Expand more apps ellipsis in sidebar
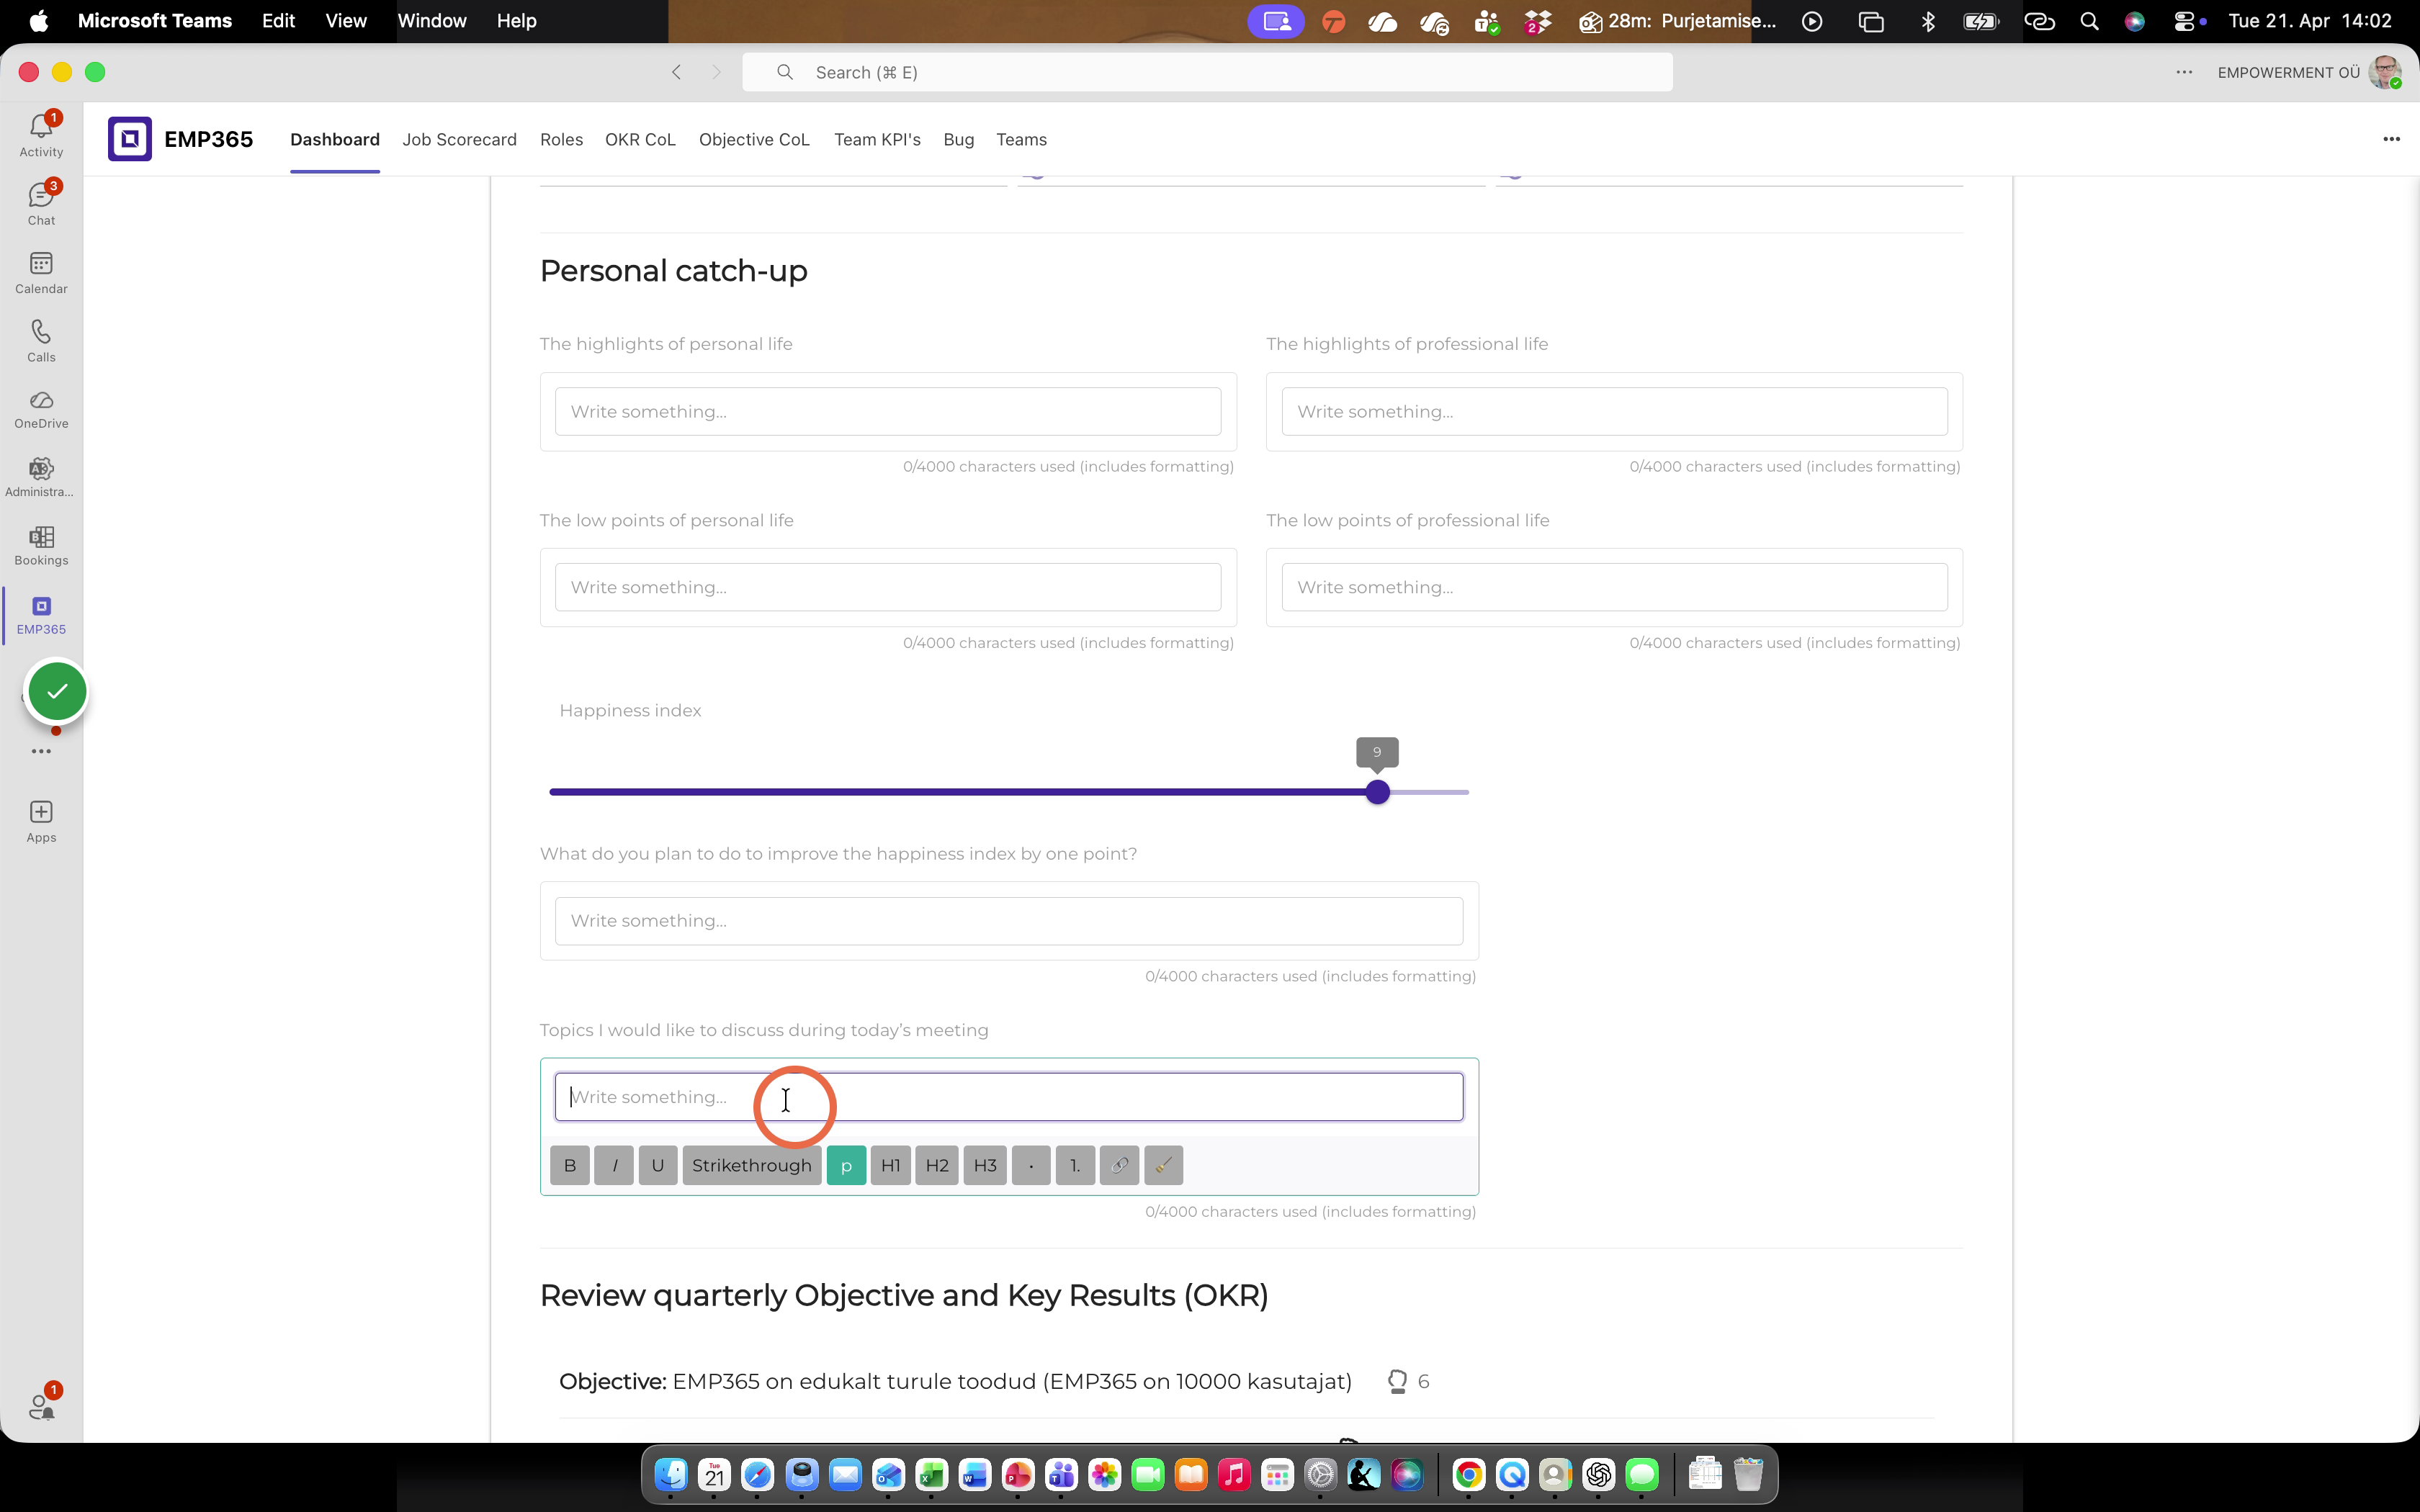Viewport: 2420px width, 1512px height. 41,751
